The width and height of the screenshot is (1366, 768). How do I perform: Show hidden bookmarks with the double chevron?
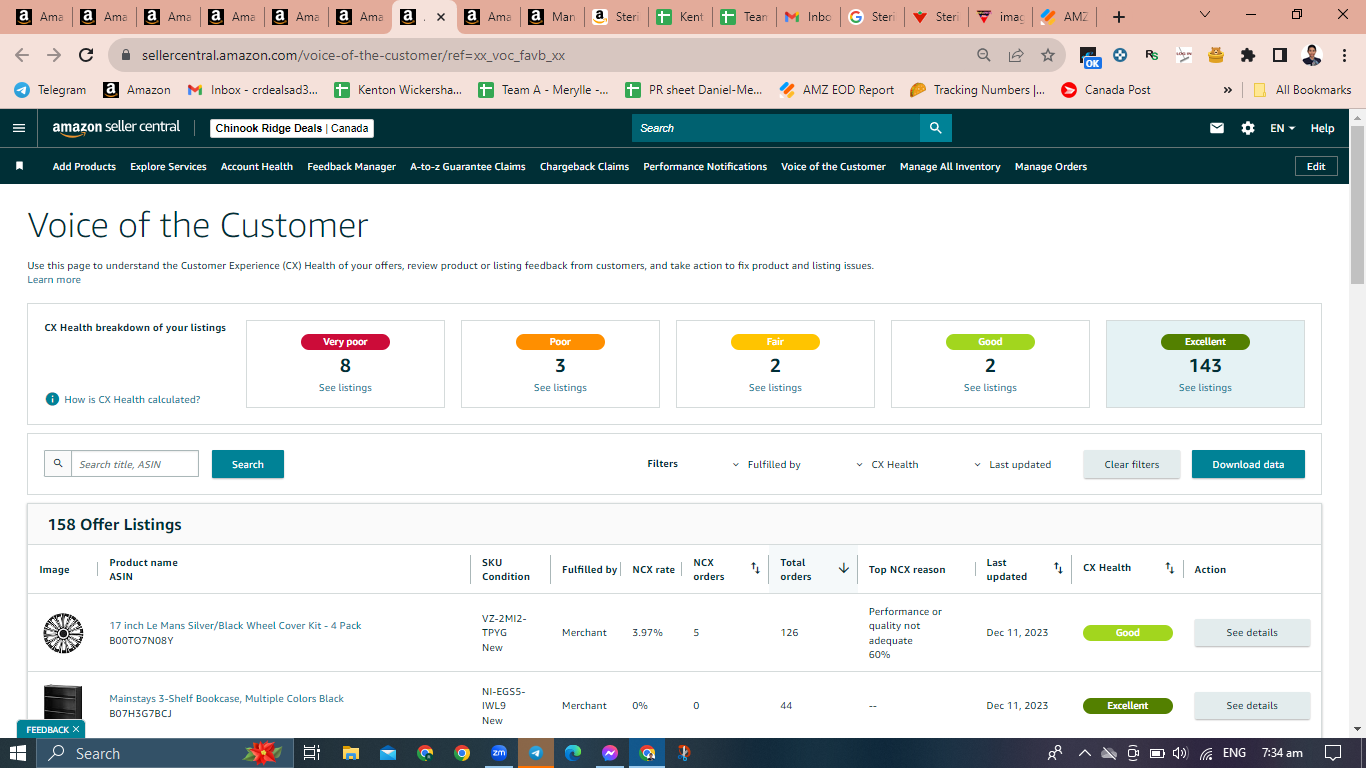pyautogui.click(x=1227, y=90)
